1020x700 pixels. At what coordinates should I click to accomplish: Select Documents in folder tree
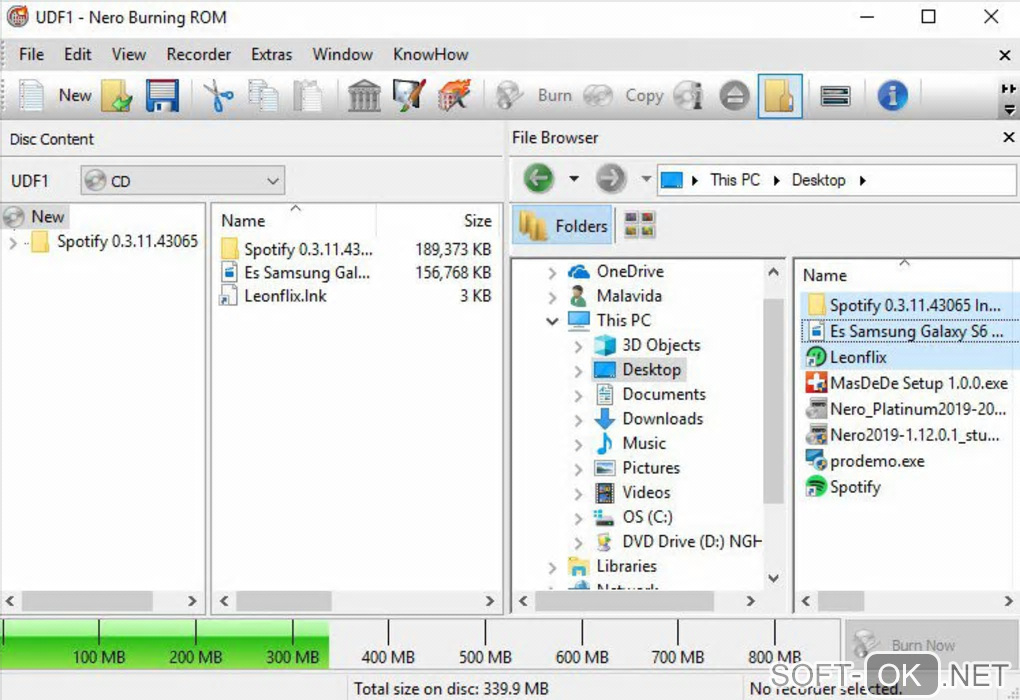[x=664, y=394]
